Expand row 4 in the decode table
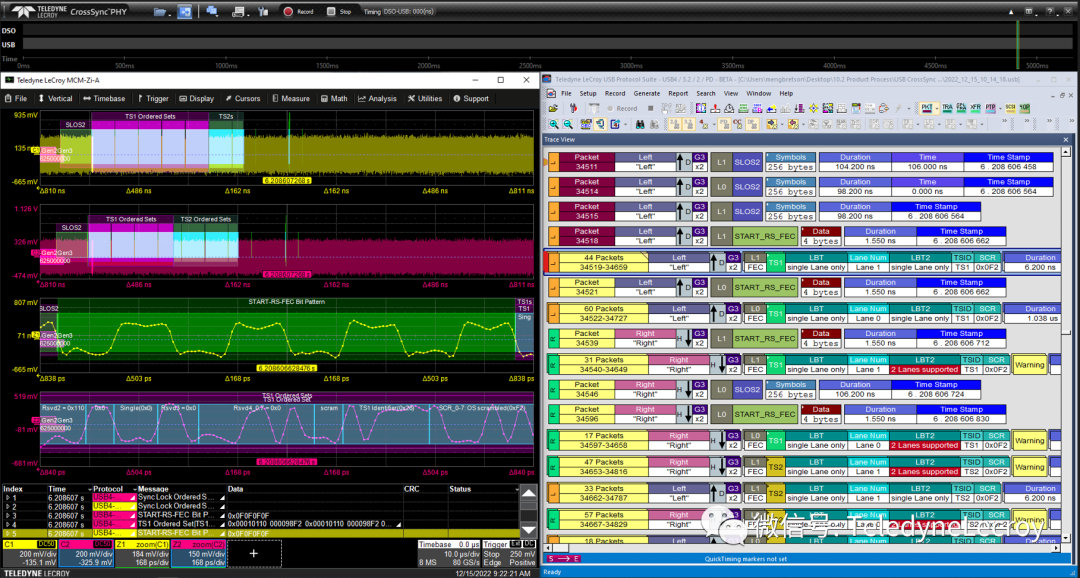Image resolution: width=1080 pixels, height=578 pixels. (7, 524)
